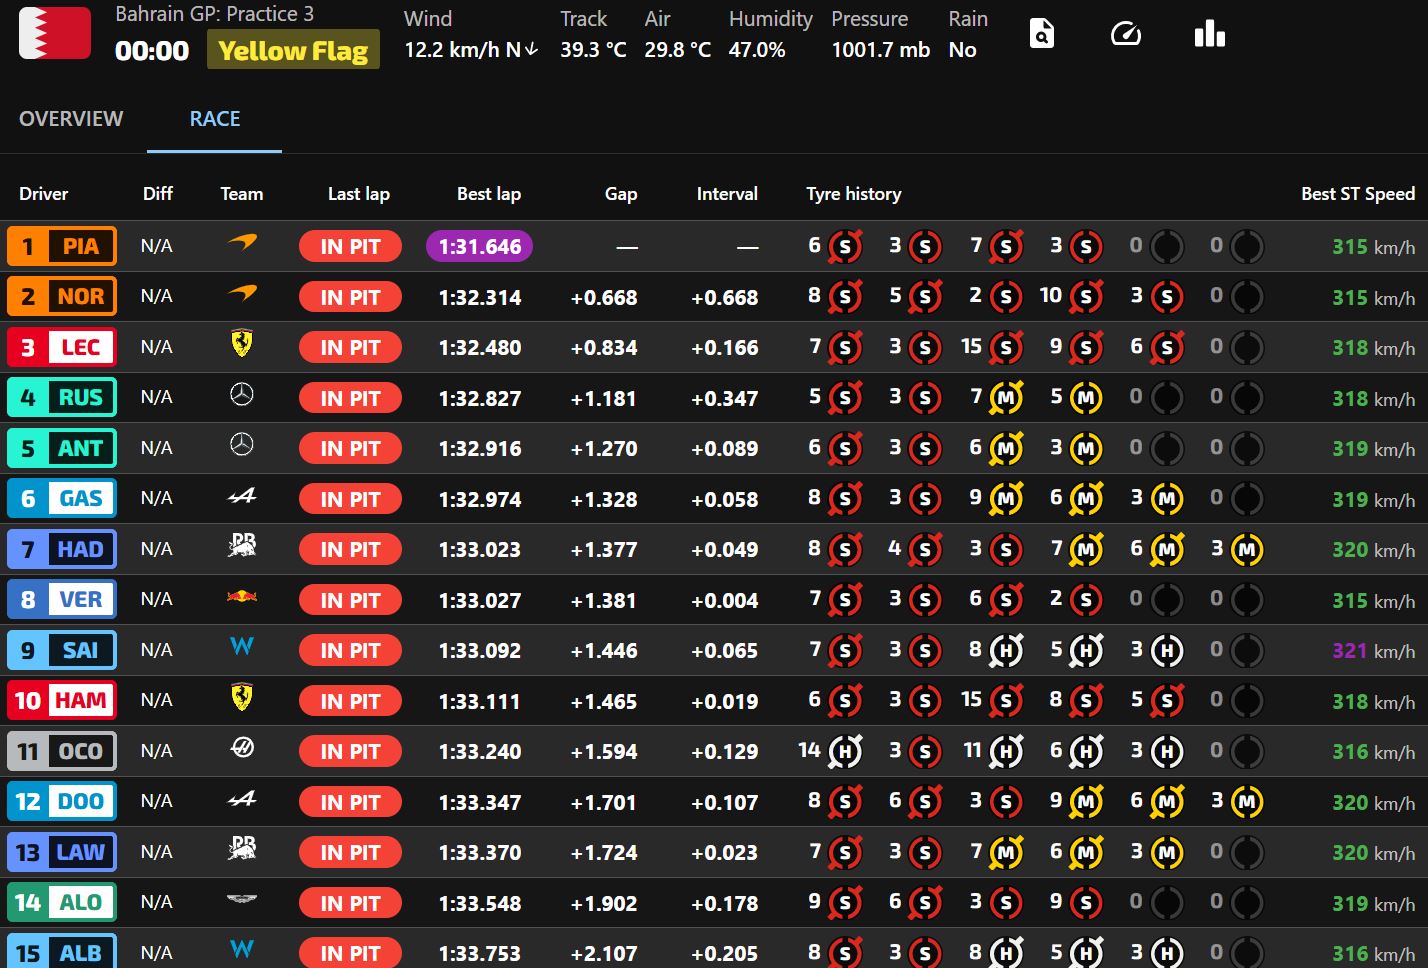Click the Best ST Speed column header
Screen dimensions: 1428x968
[x=1358, y=194]
